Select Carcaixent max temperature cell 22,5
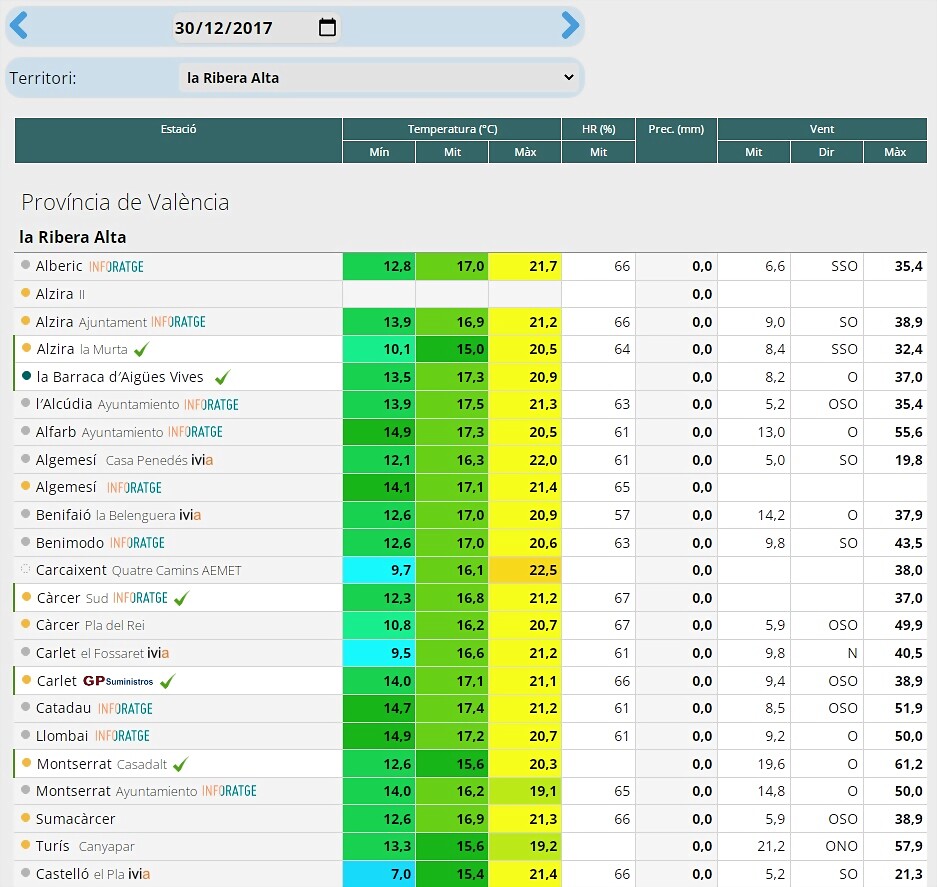 tap(525, 570)
